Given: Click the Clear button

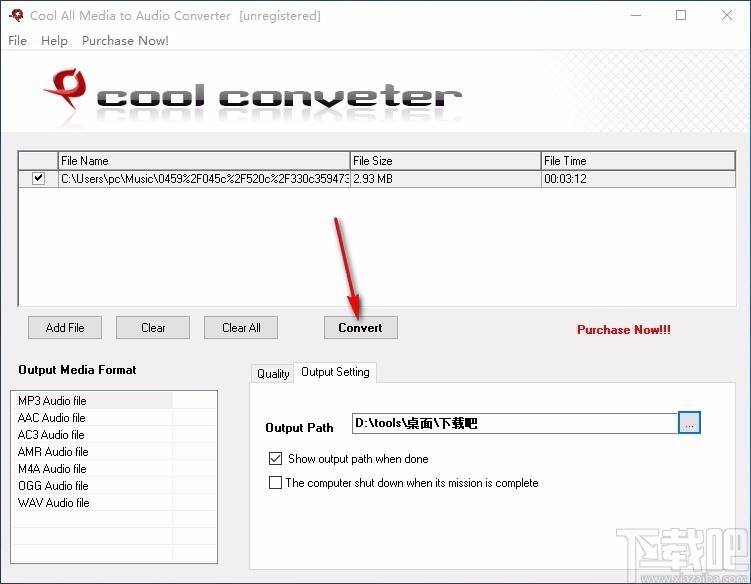Looking at the screenshot, I should 153,328.
